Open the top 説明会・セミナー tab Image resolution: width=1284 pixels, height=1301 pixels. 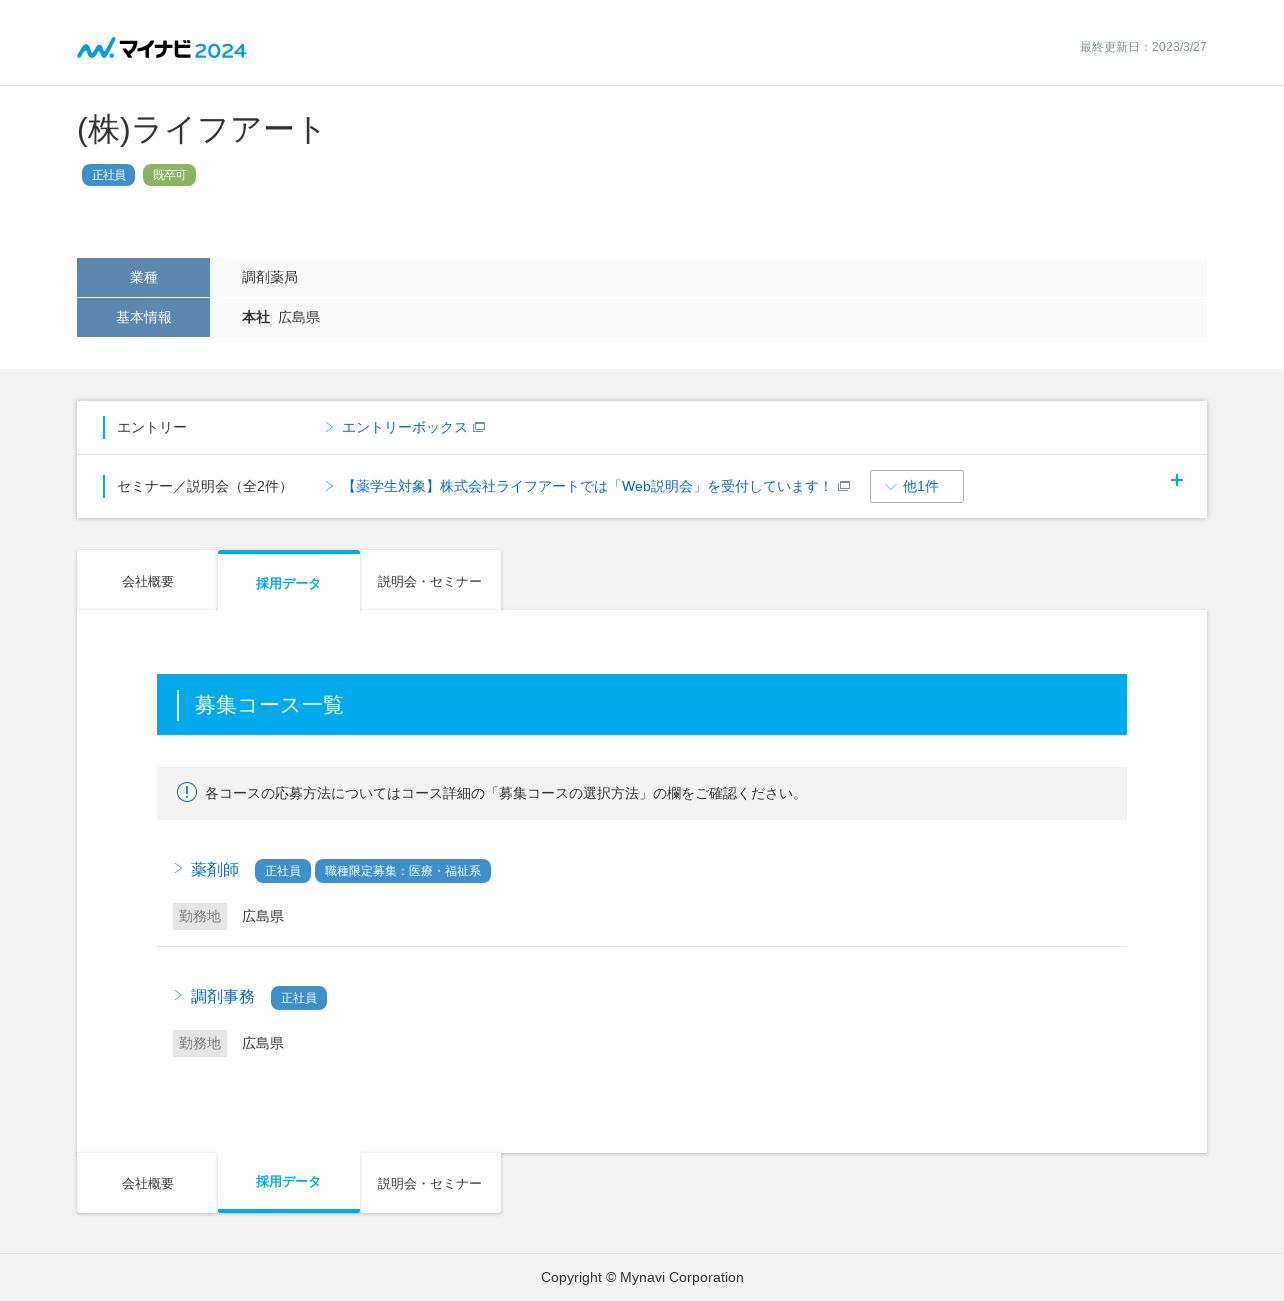click(x=431, y=581)
